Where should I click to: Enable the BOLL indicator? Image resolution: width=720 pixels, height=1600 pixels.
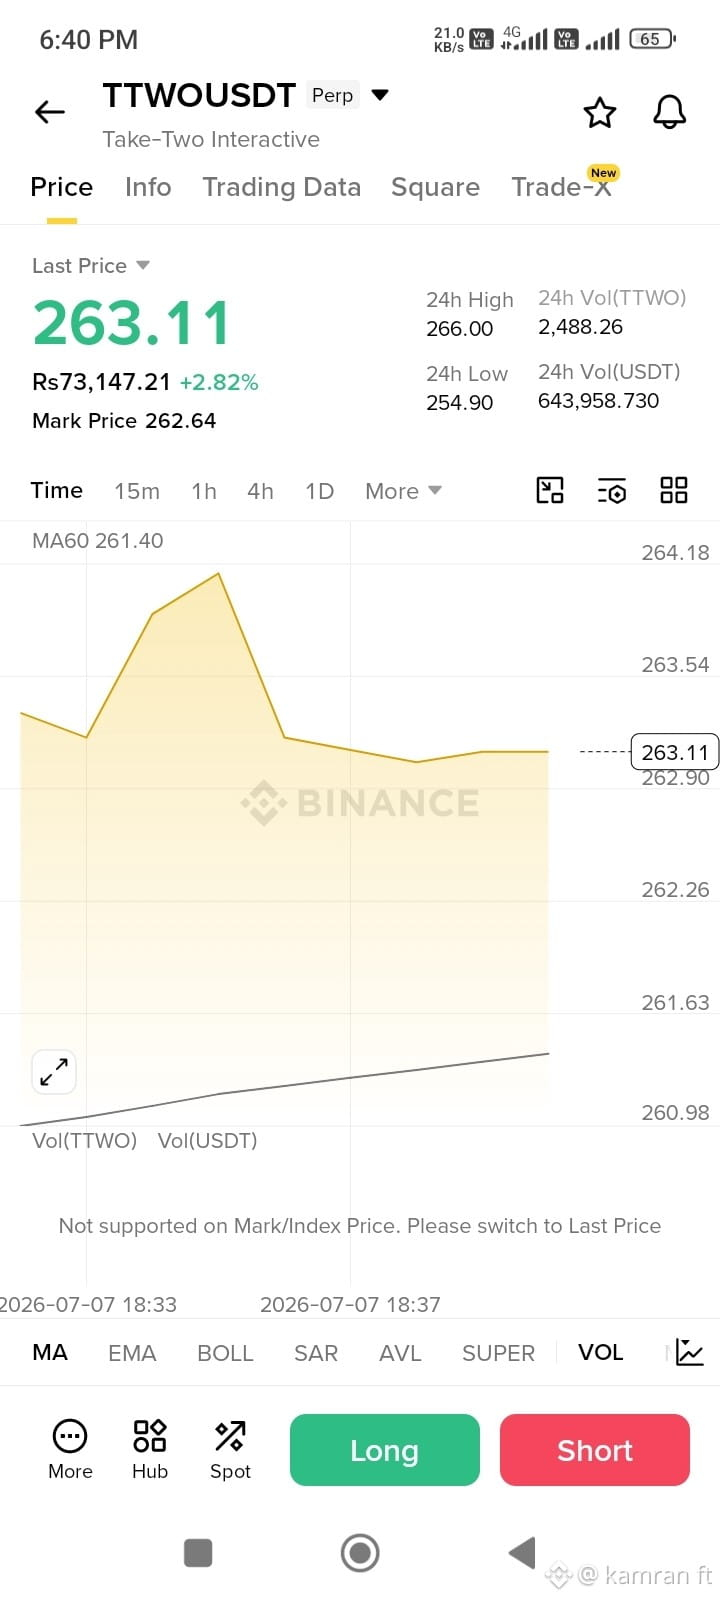(x=225, y=1353)
